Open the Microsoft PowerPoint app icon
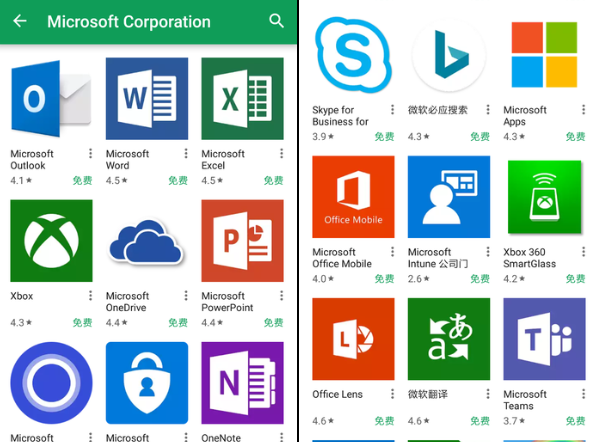The width and height of the screenshot is (596, 442). [x=243, y=241]
